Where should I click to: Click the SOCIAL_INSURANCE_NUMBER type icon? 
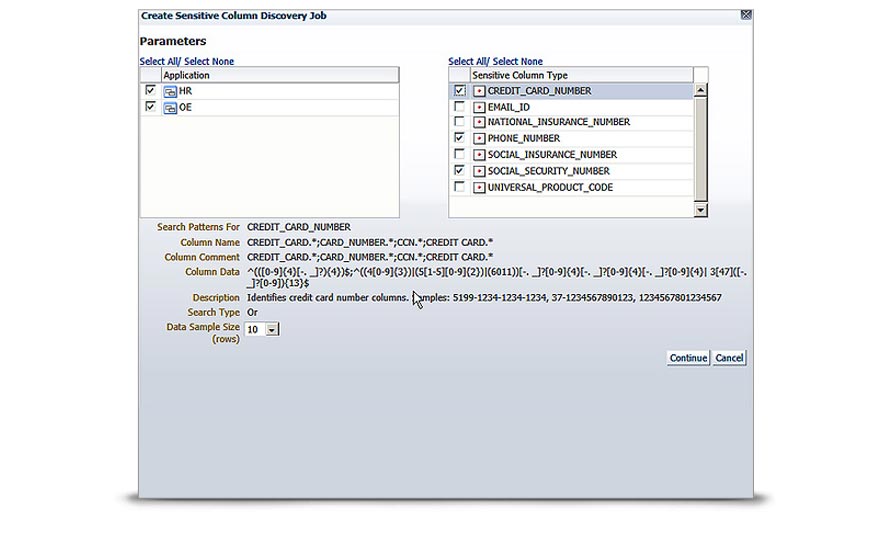pyautogui.click(x=479, y=155)
